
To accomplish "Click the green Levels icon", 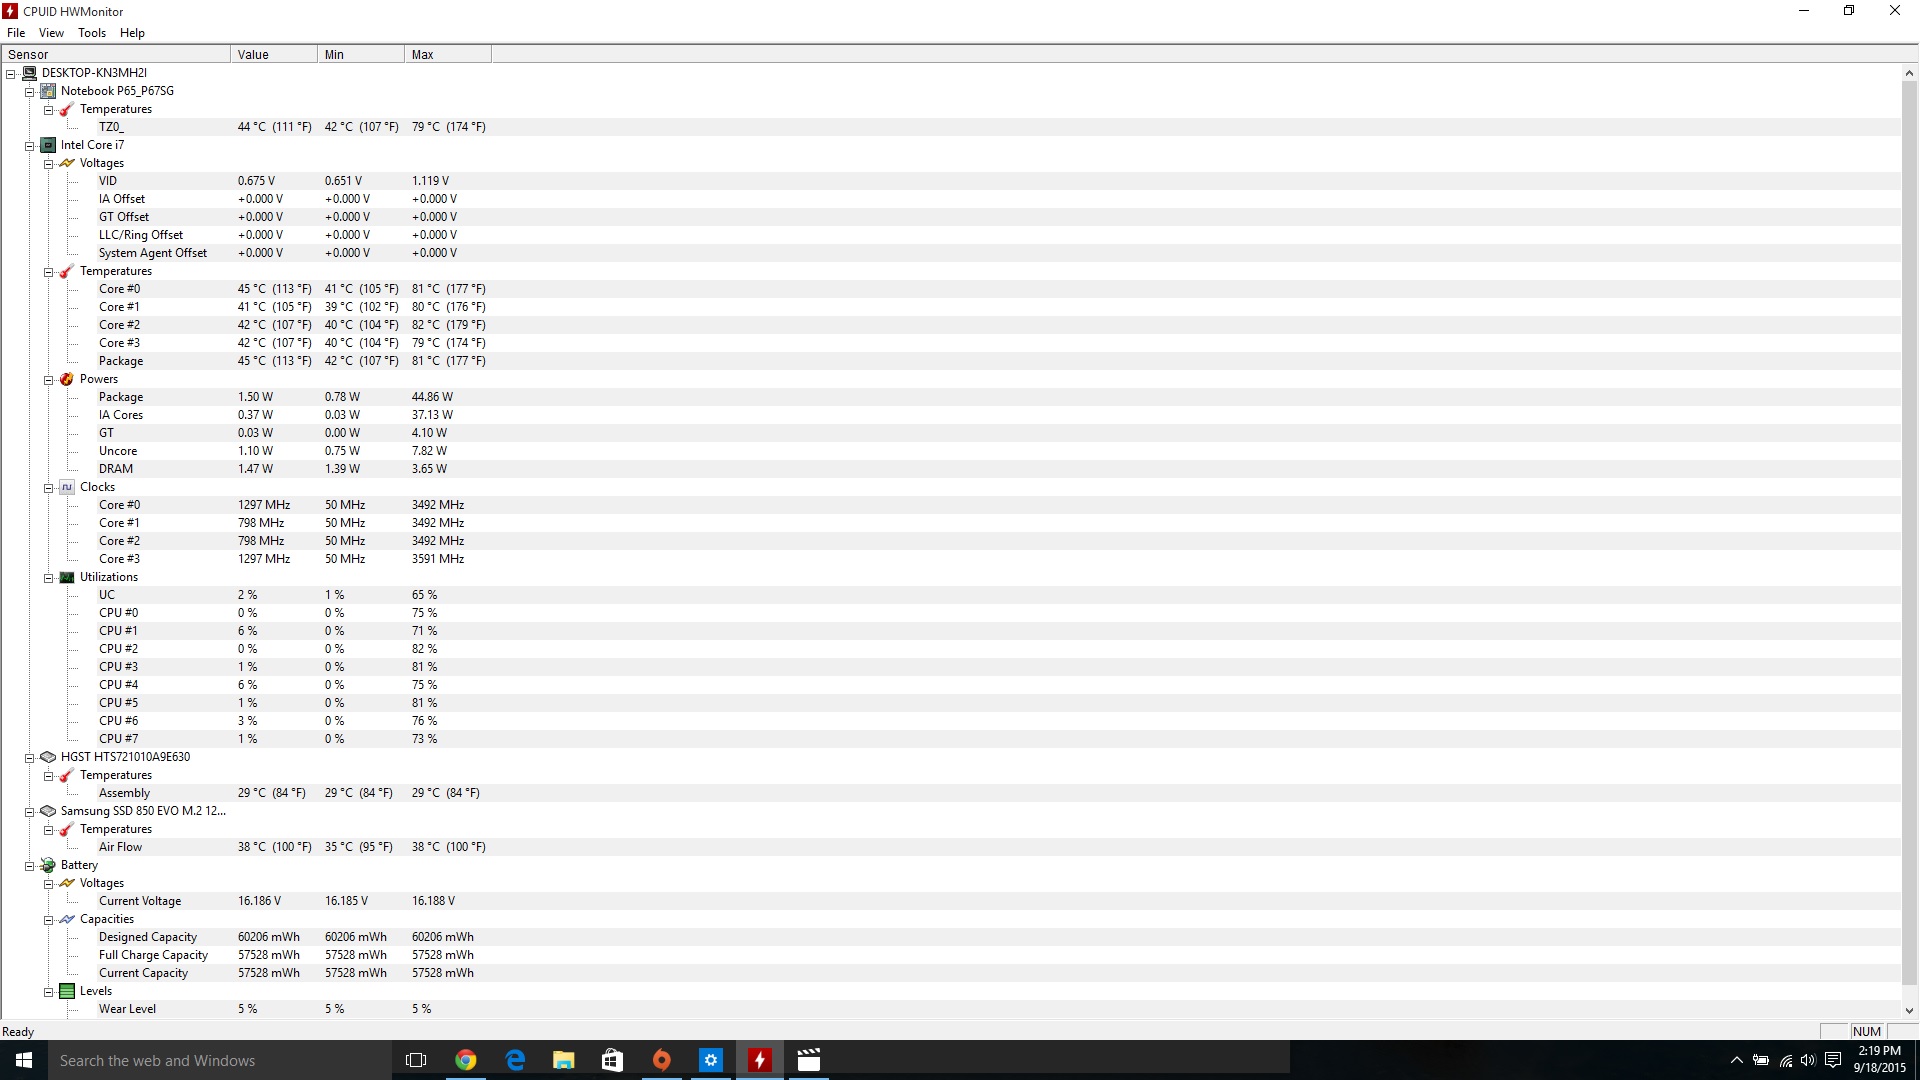I will click(67, 991).
